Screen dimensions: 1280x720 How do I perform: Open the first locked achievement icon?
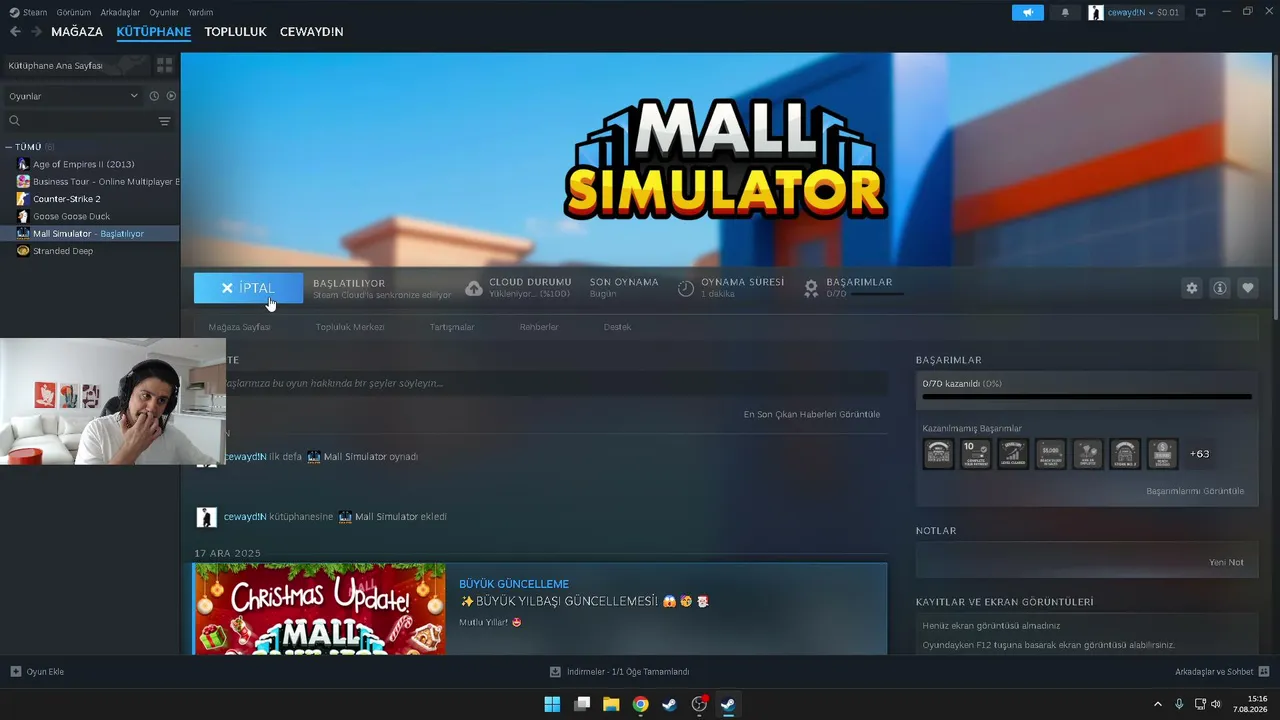coord(938,453)
